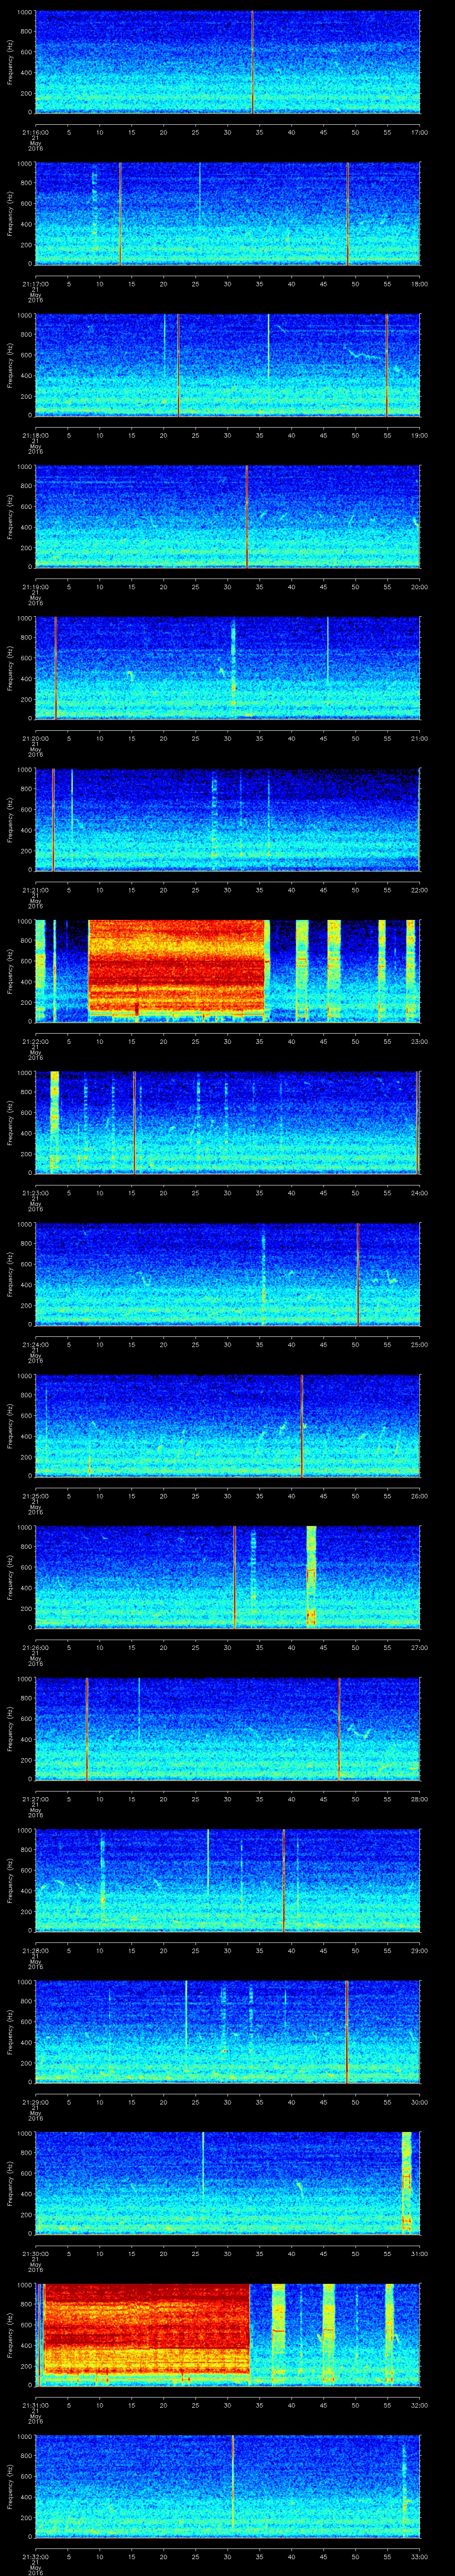Image resolution: width=455 pixels, height=2576 pixels.
Task: Select the spectrogram beginning at 21:18:00
Action: 227,365
